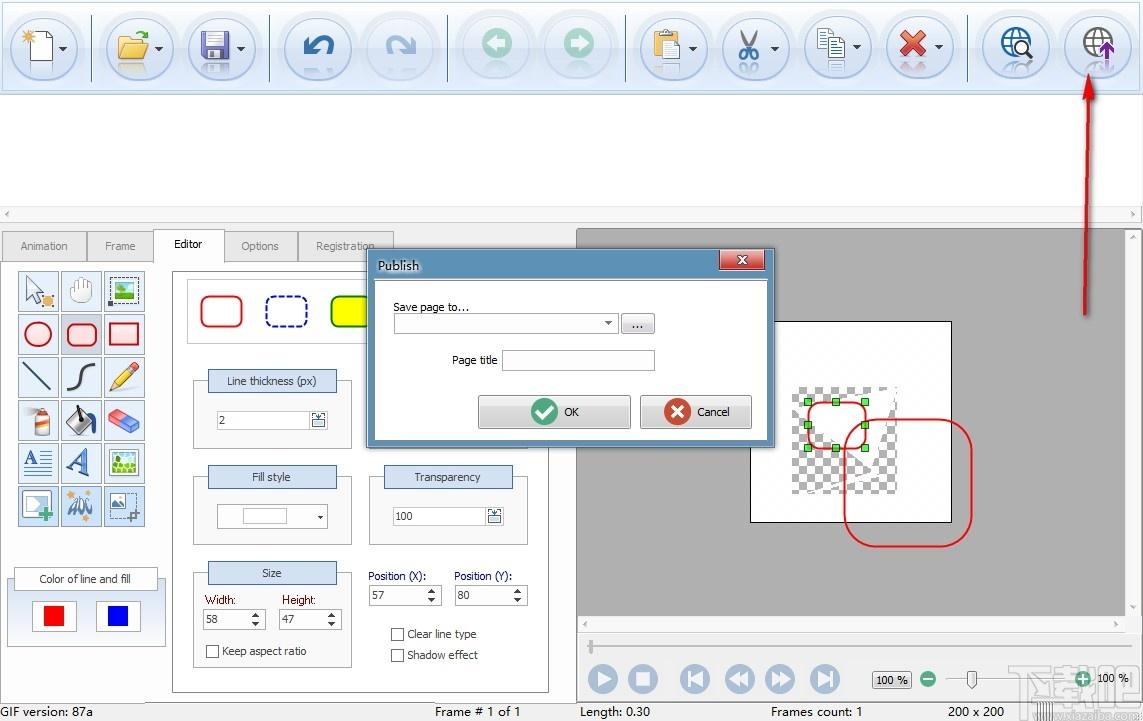Viewport: 1143px width, 721px height.
Task: Select the hand pan tool
Action: [81, 292]
